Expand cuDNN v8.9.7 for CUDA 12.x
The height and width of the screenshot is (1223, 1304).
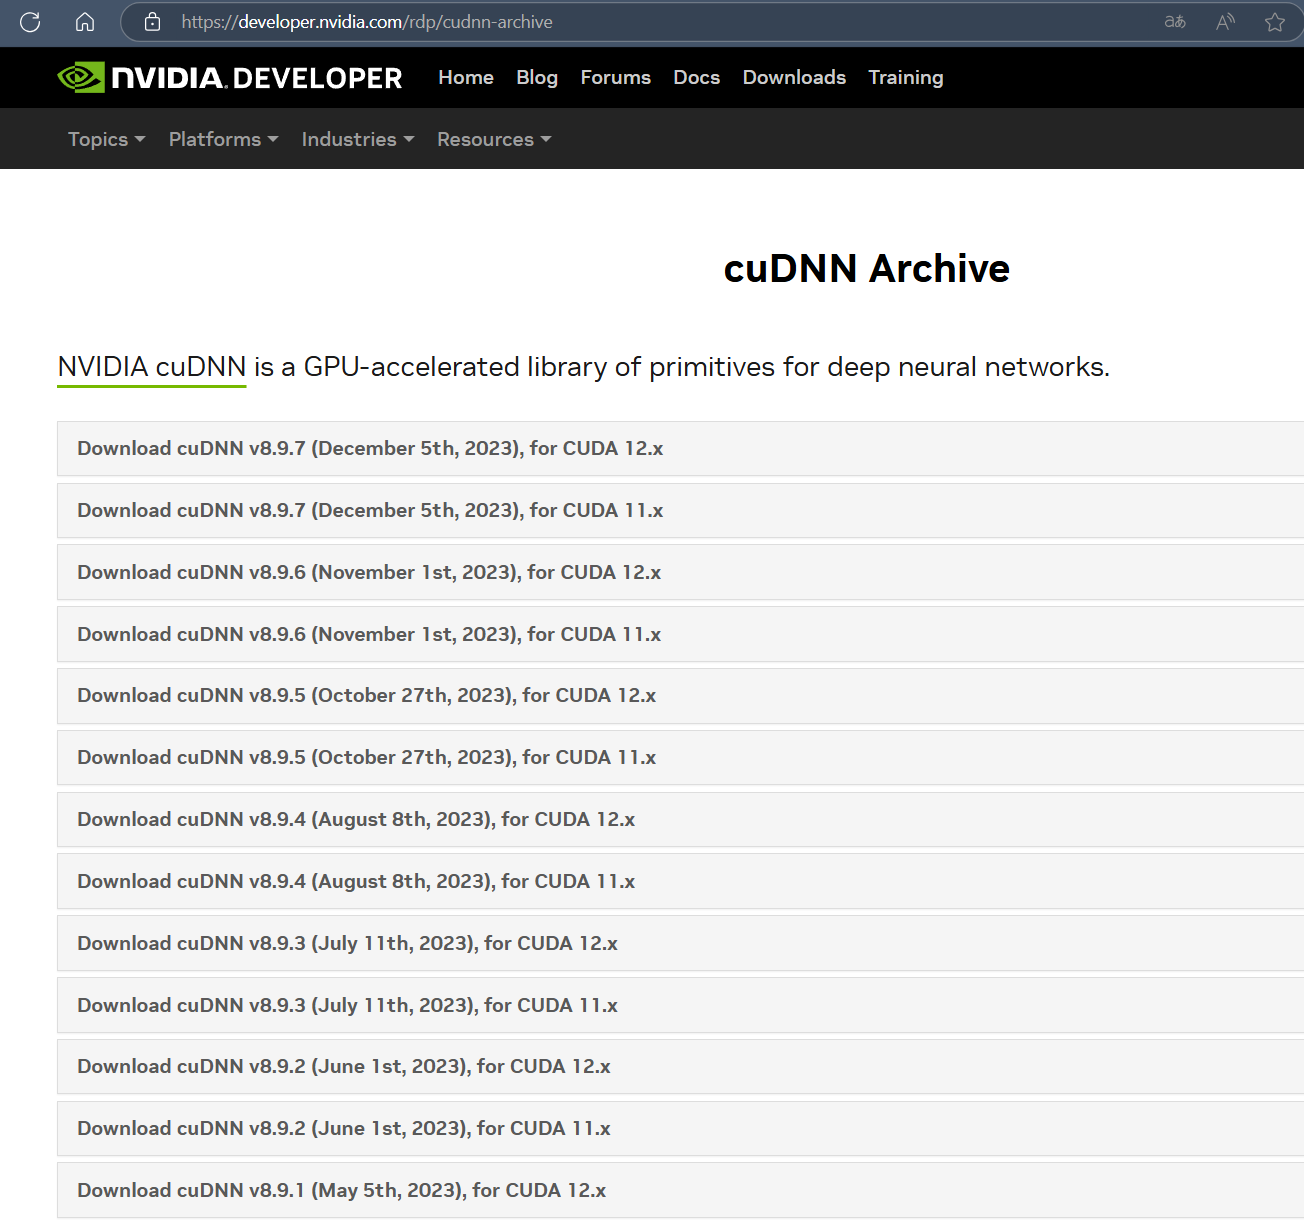680,448
